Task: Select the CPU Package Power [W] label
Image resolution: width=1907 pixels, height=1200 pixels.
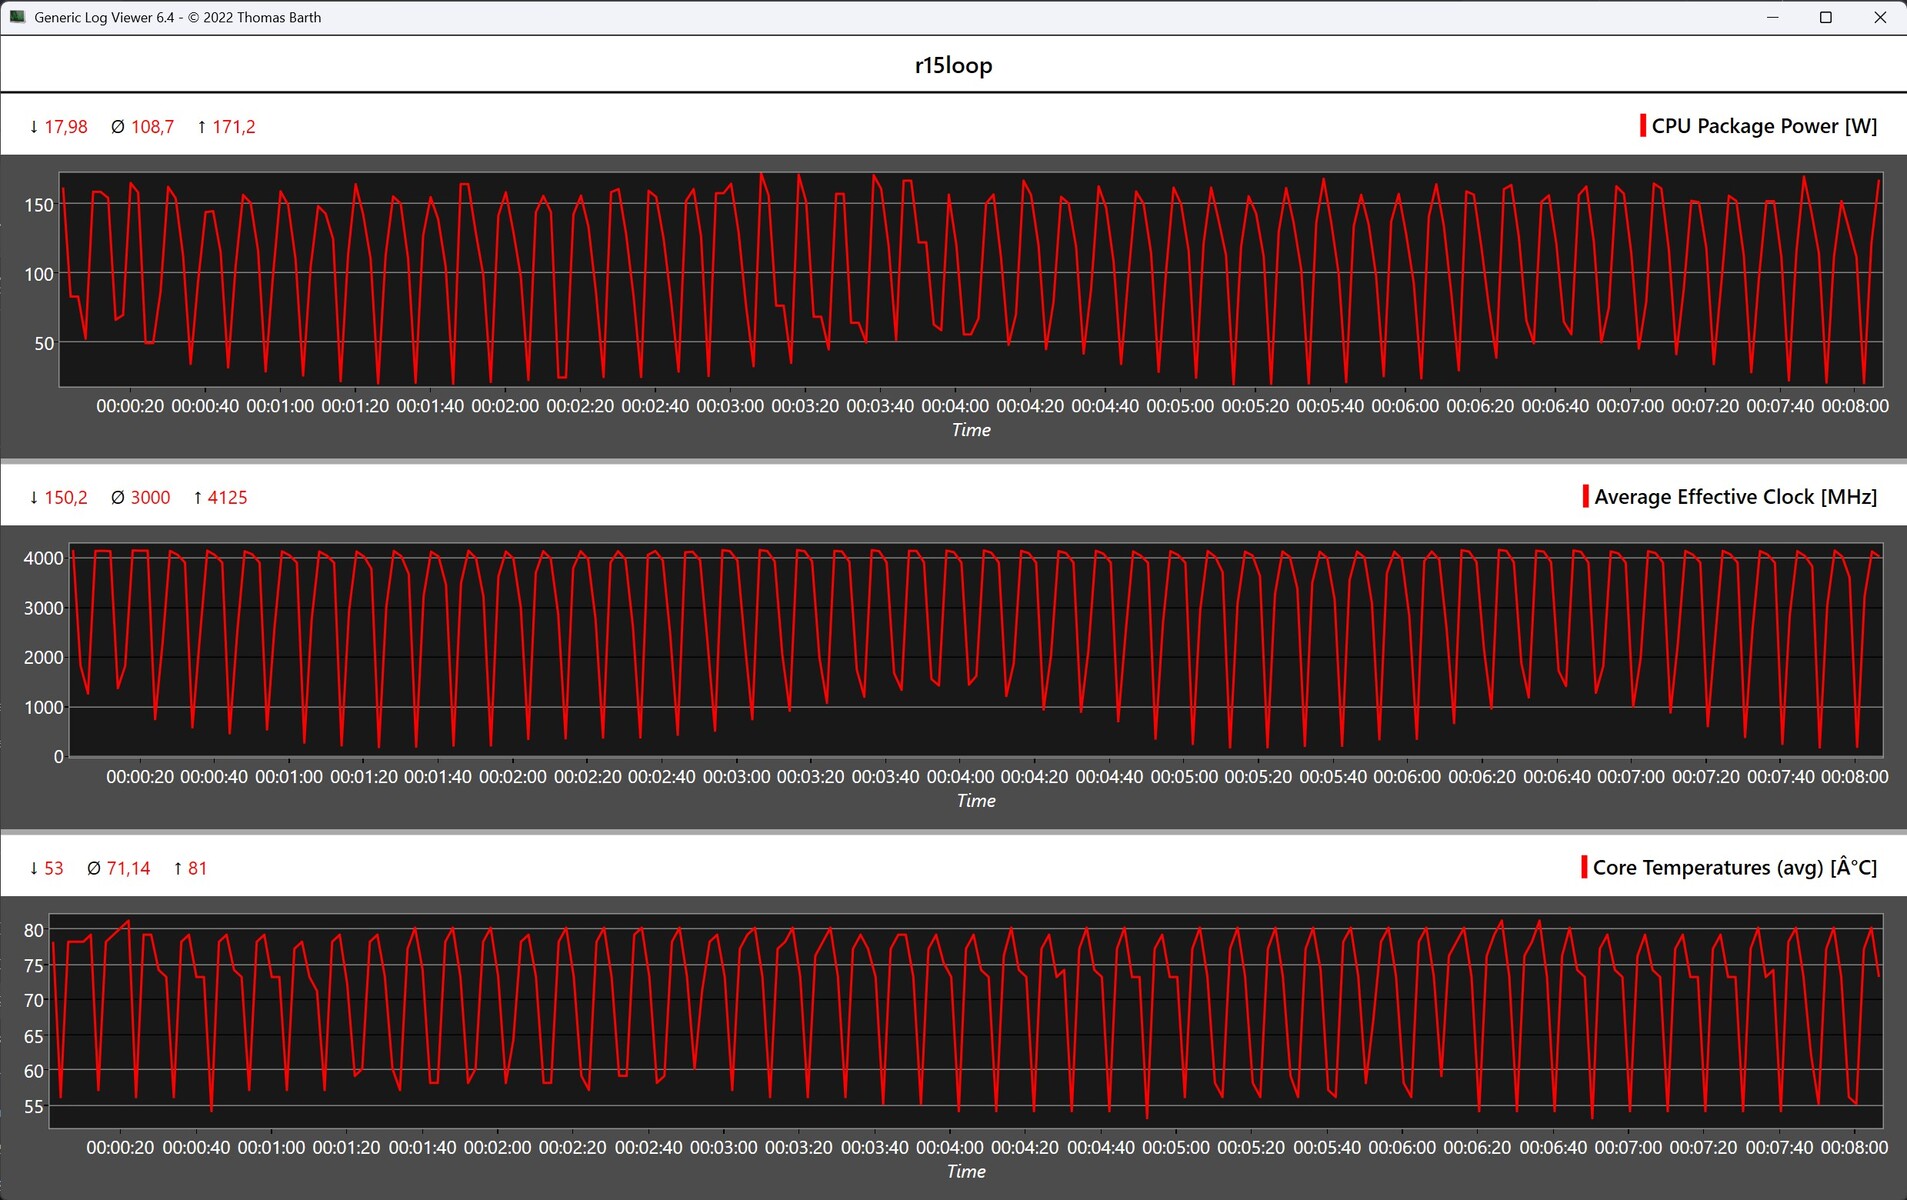Action: (1764, 126)
